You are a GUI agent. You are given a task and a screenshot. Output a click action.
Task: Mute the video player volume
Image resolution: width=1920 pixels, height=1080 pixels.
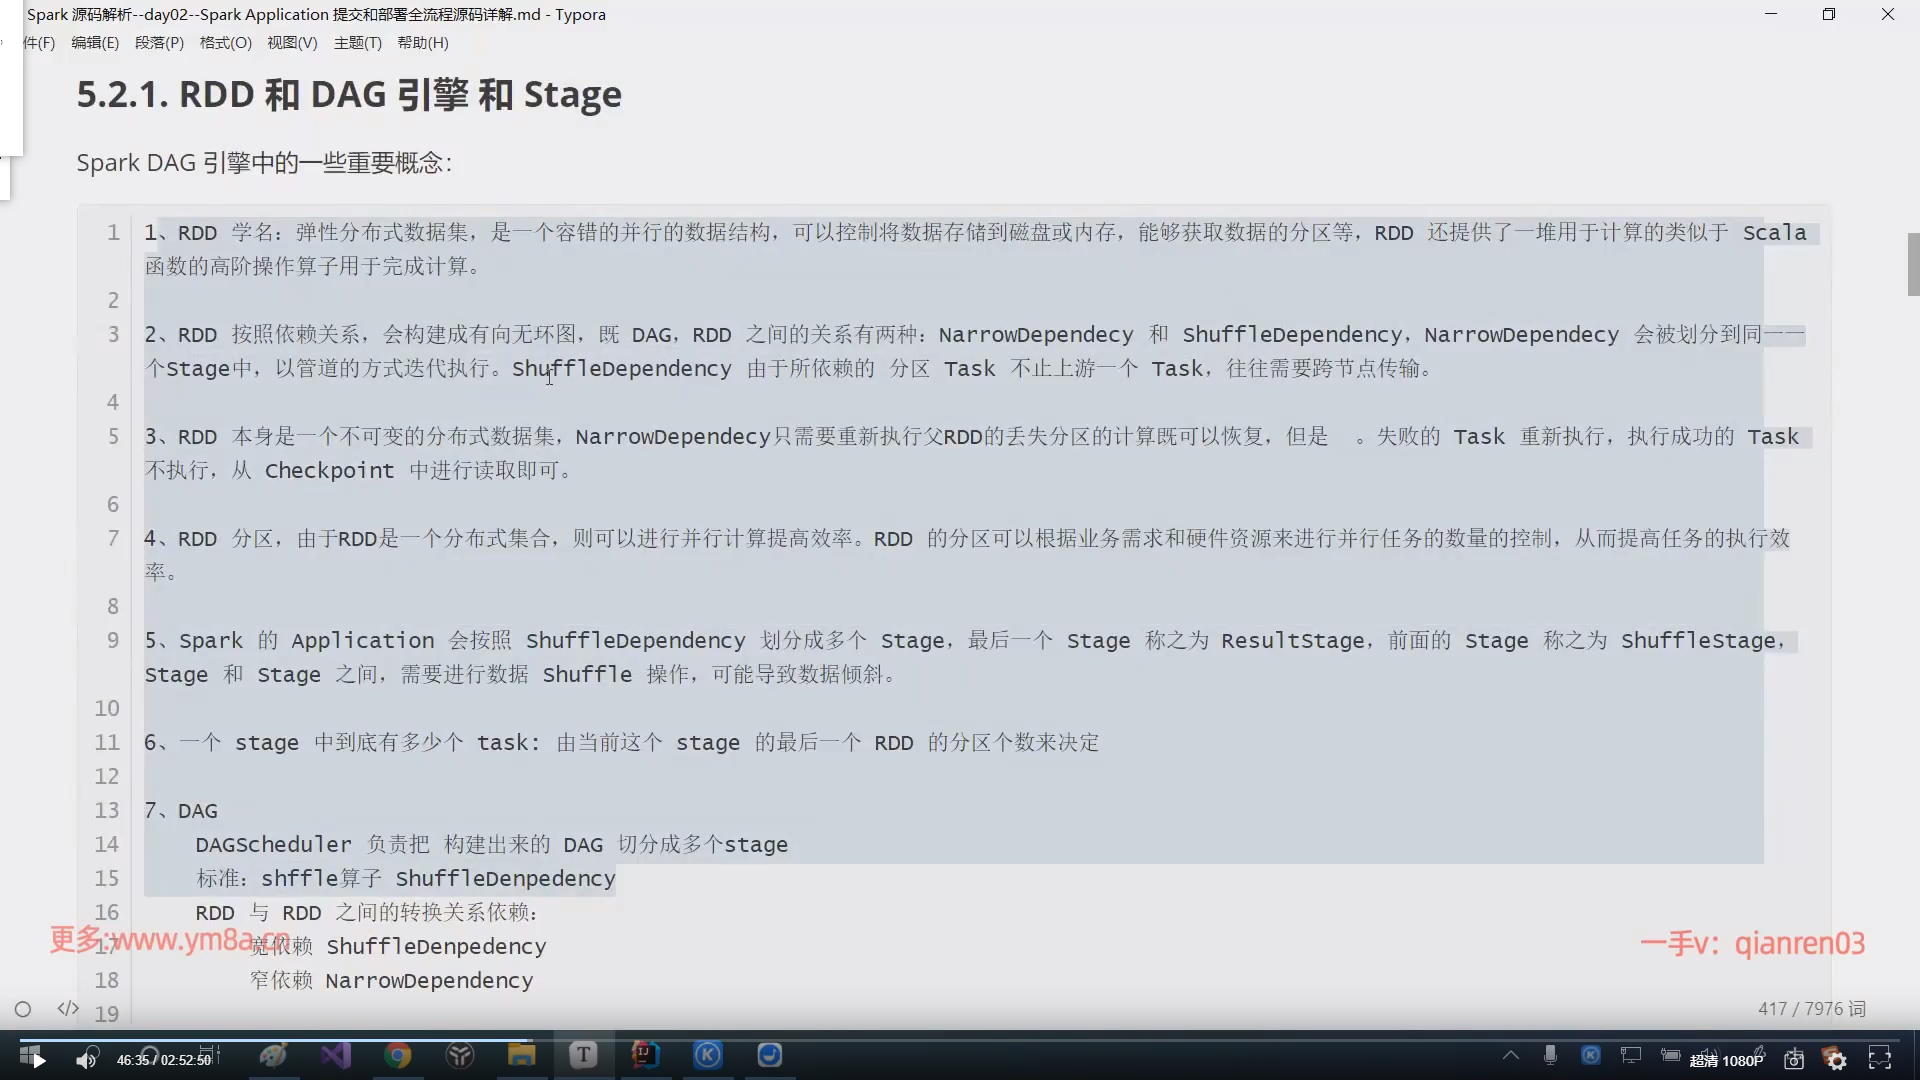coord(87,1059)
